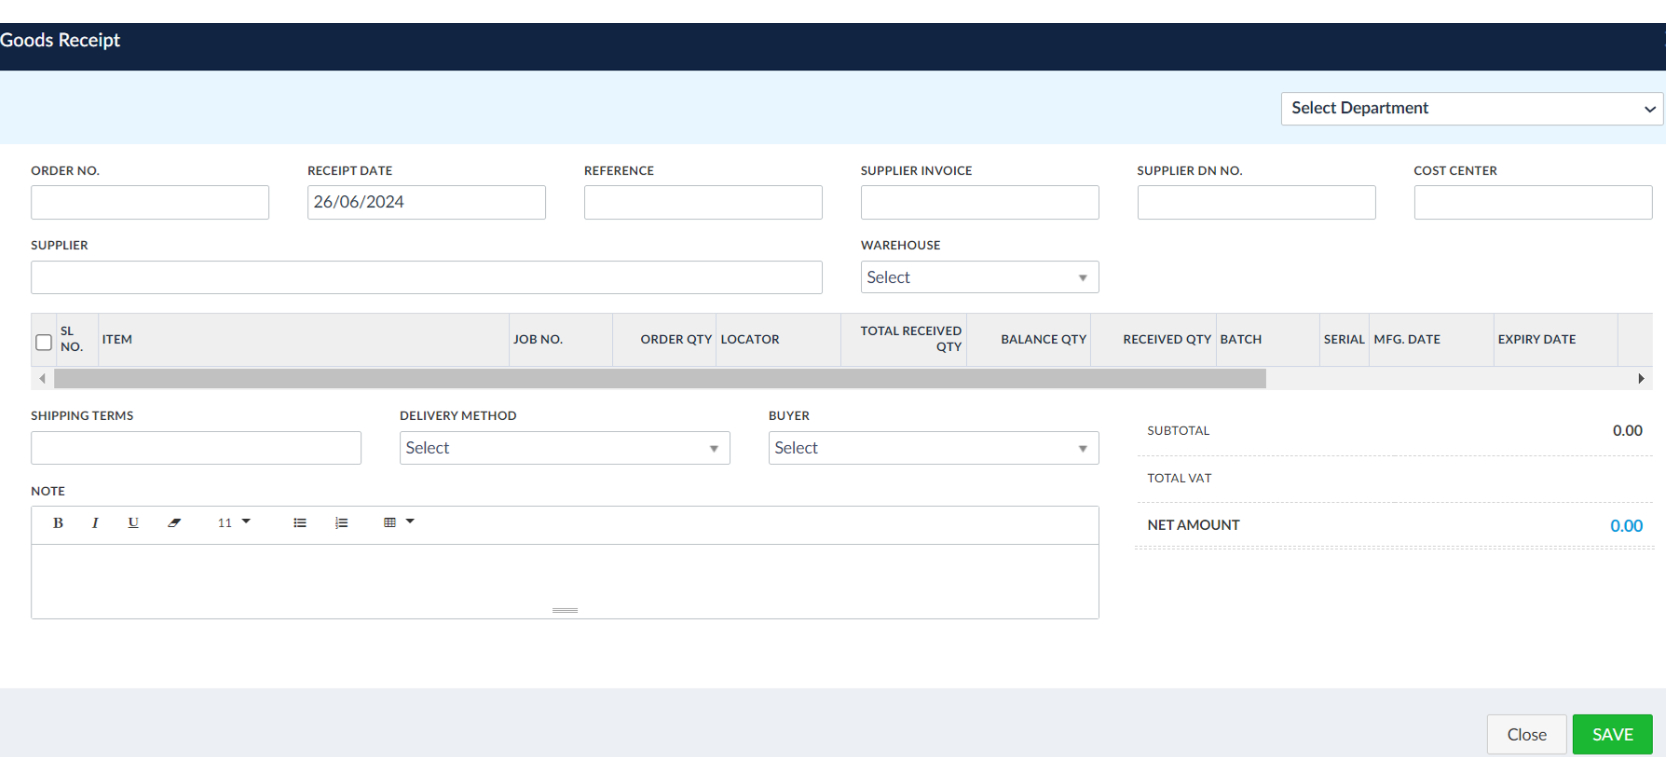Grab the note editor resize handle
The height and width of the screenshot is (780, 1667).
pos(565,610)
